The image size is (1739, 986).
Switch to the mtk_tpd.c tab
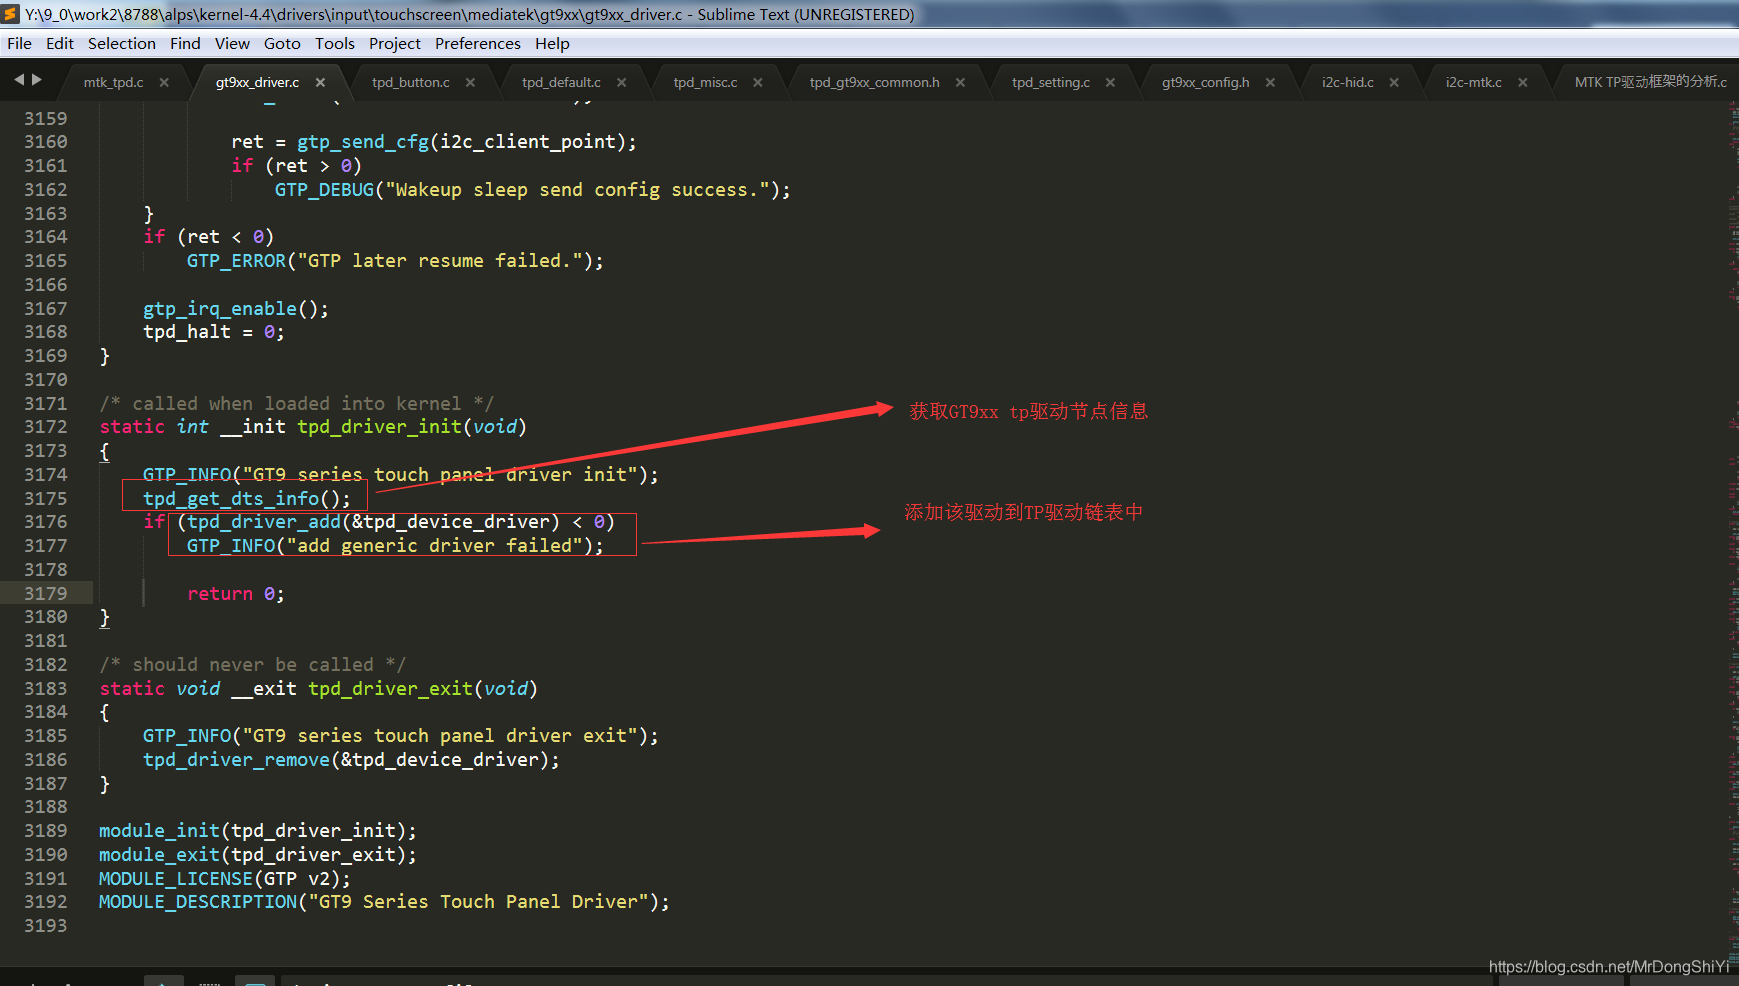pyautogui.click(x=113, y=82)
